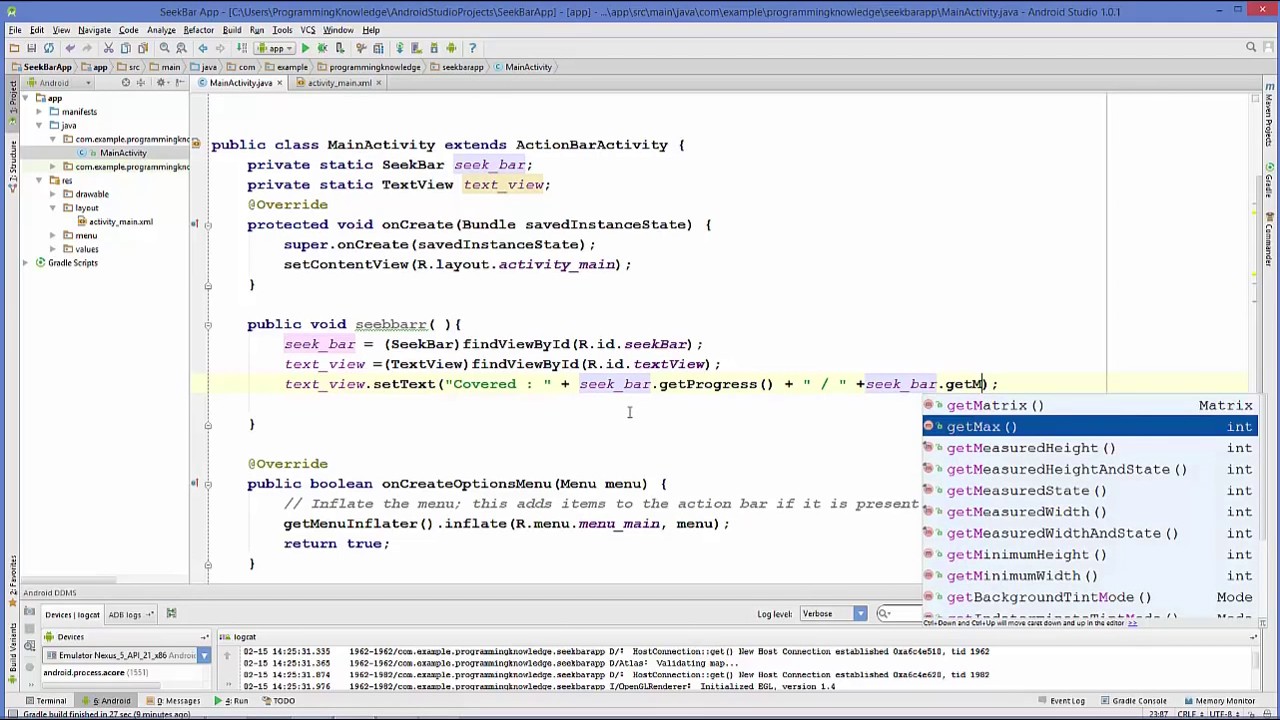
Task: Click the SeekBarApp breadcrumb
Action: (x=40, y=67)
